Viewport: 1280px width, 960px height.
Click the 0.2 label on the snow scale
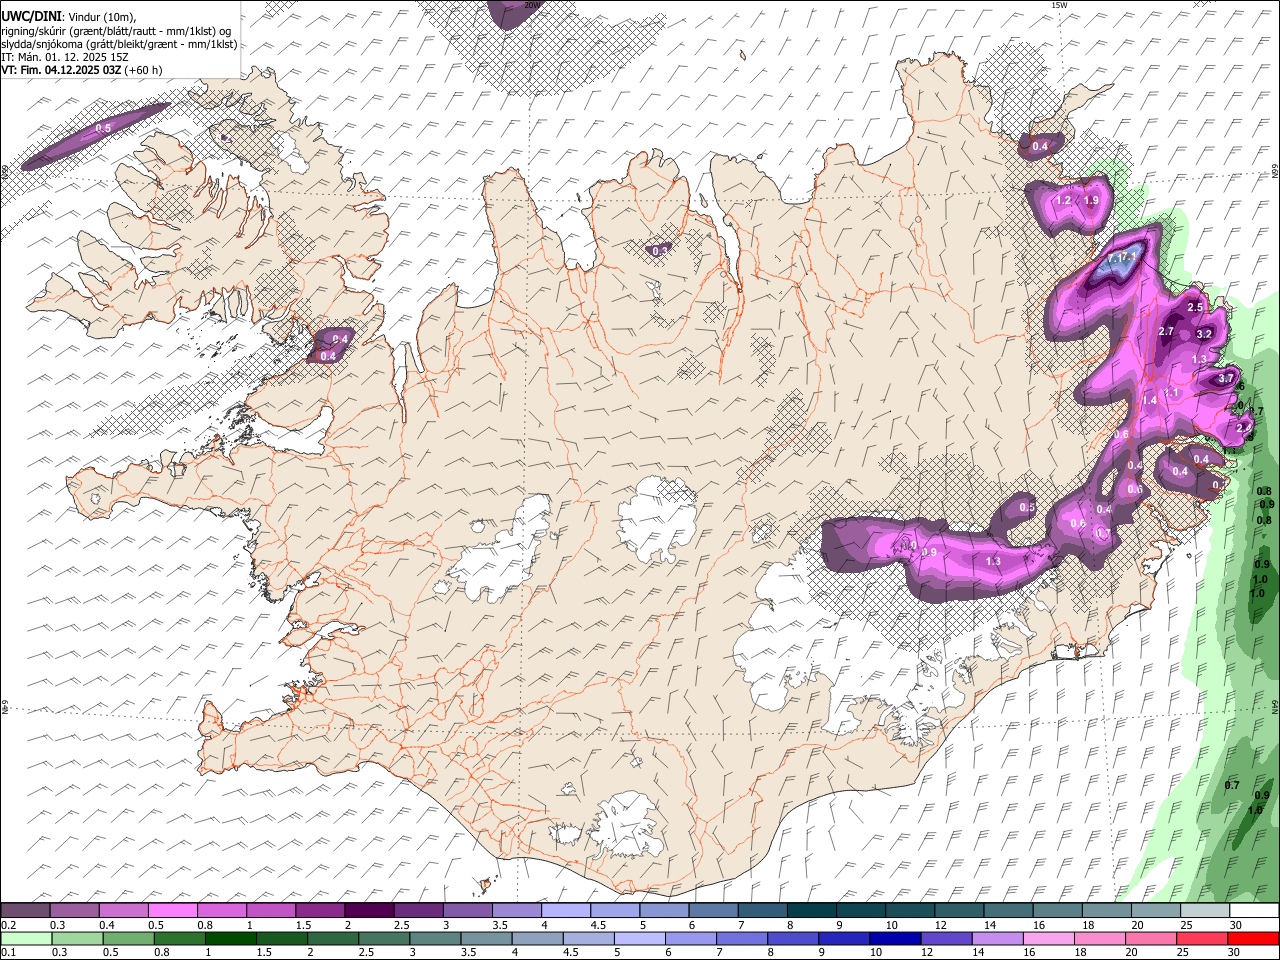7,925
